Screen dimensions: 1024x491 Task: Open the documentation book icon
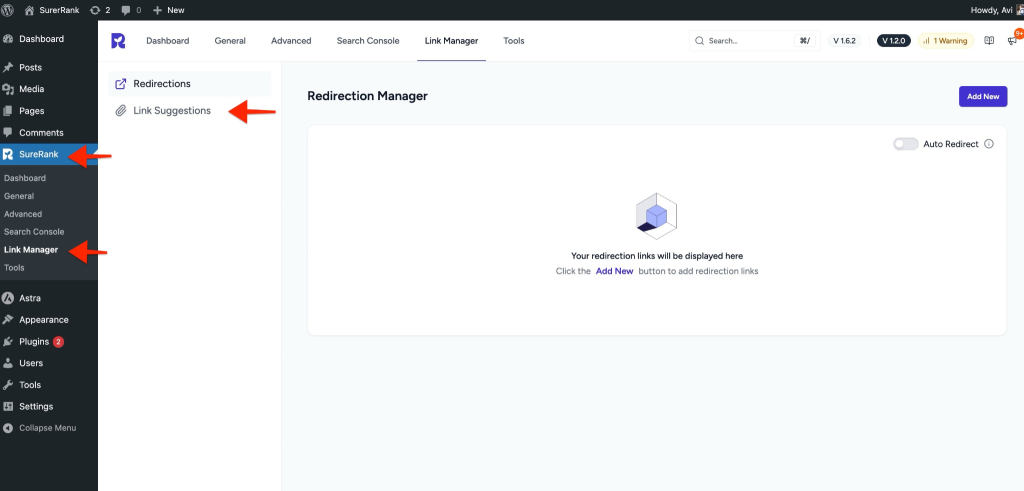point(989,40)
